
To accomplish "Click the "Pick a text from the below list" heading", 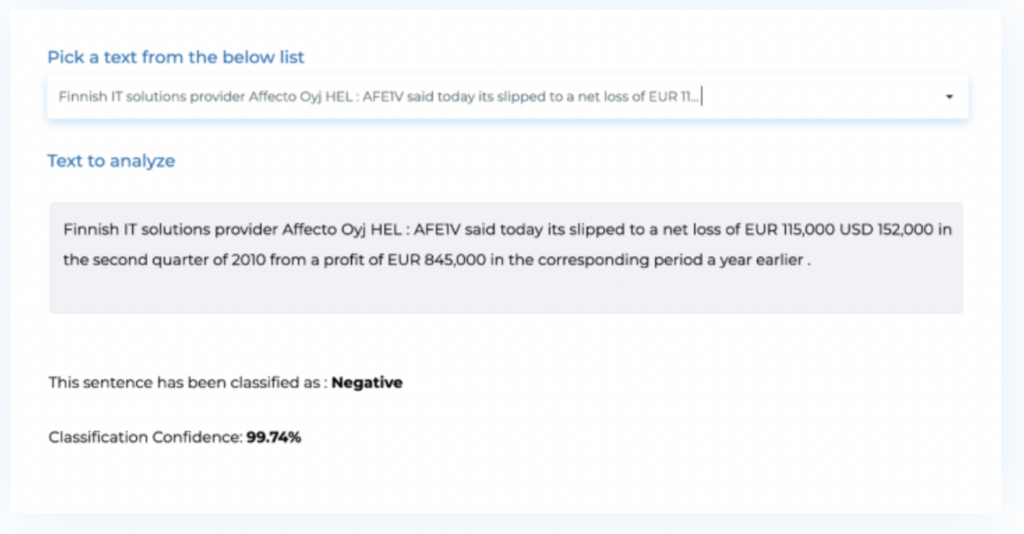I will [x=176, y=57].
